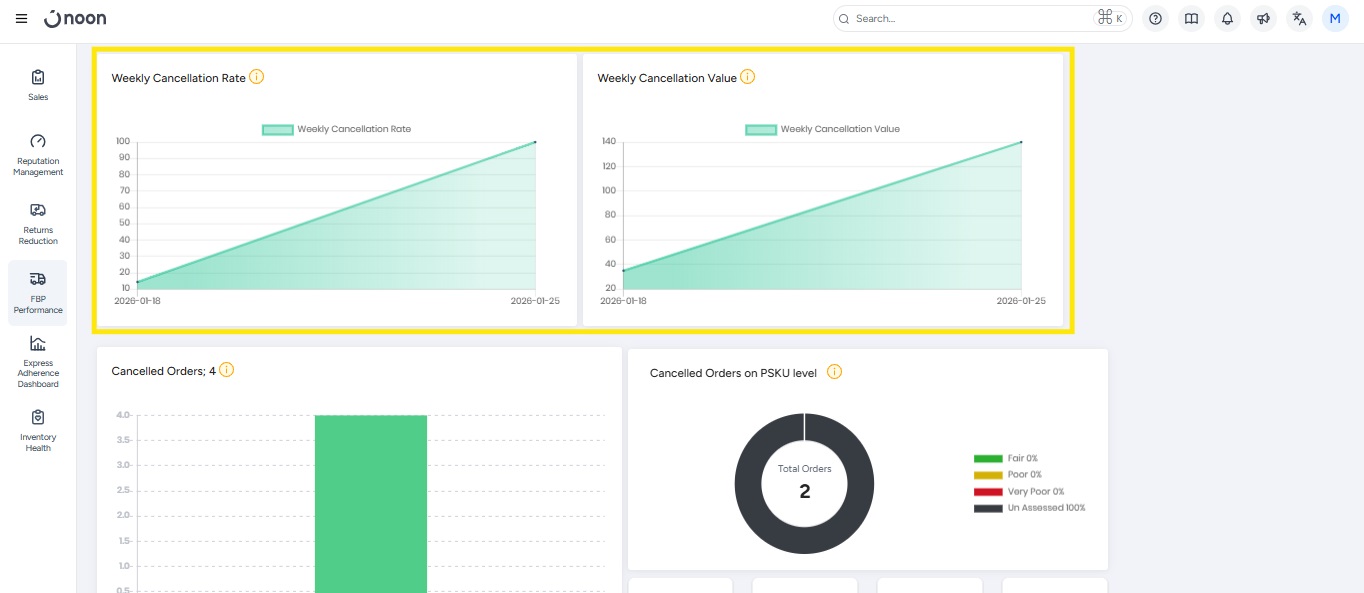The width and height of the screenshot is (1364, 593).
Task: Go to Sales in the sidebar
Action: (x=38, y=85)
